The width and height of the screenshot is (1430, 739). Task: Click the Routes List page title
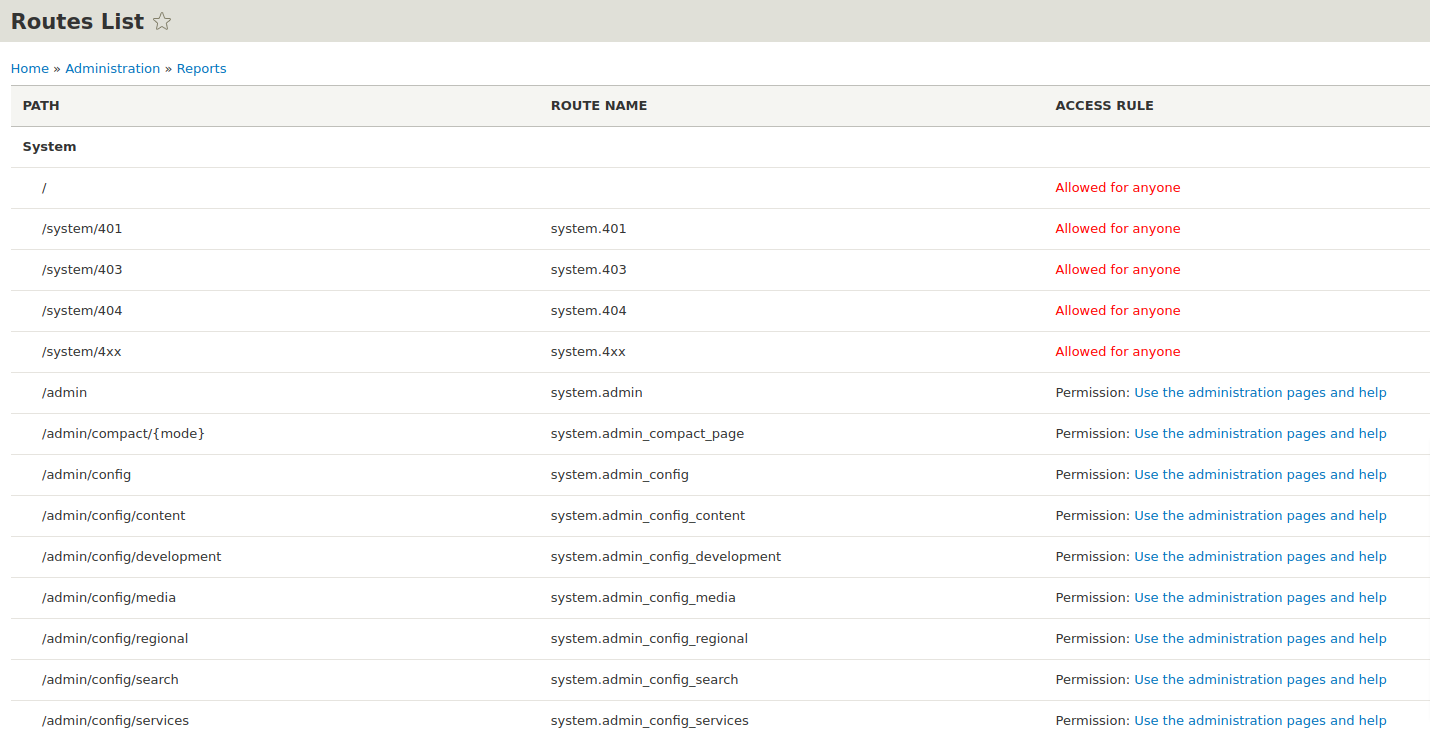[77, 21]
